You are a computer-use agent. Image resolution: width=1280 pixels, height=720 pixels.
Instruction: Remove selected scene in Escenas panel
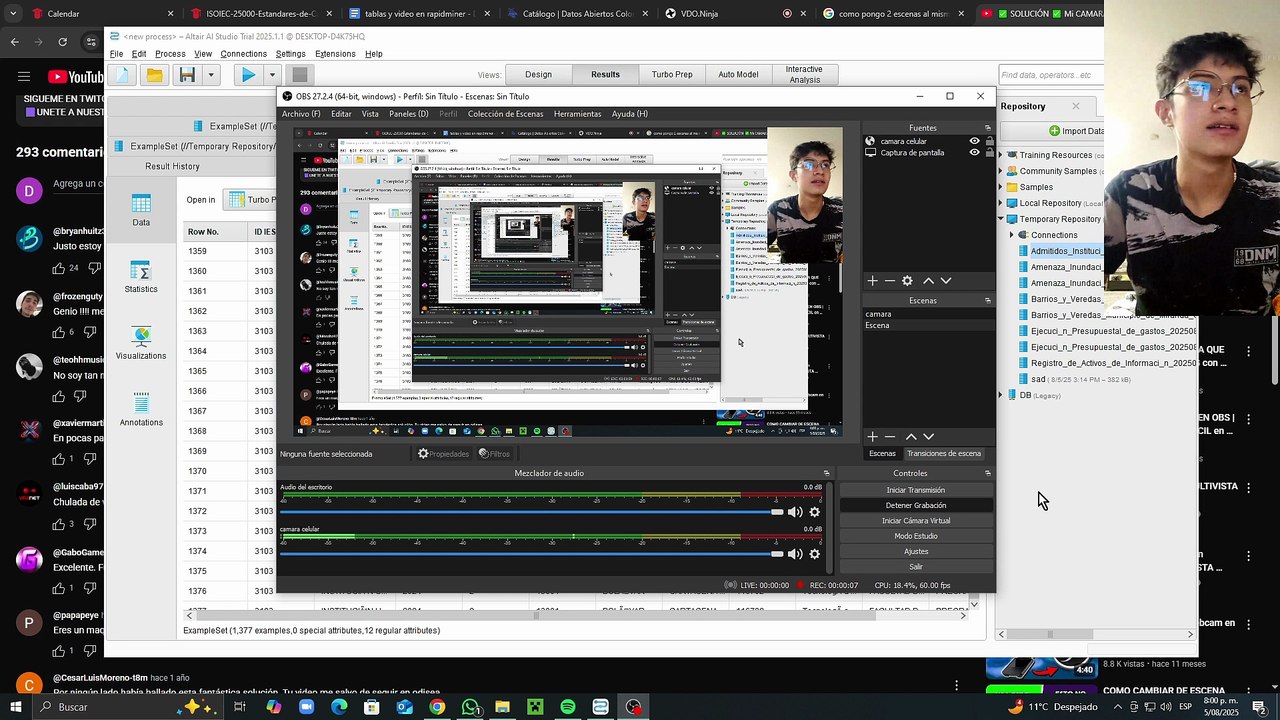(889, 437)
